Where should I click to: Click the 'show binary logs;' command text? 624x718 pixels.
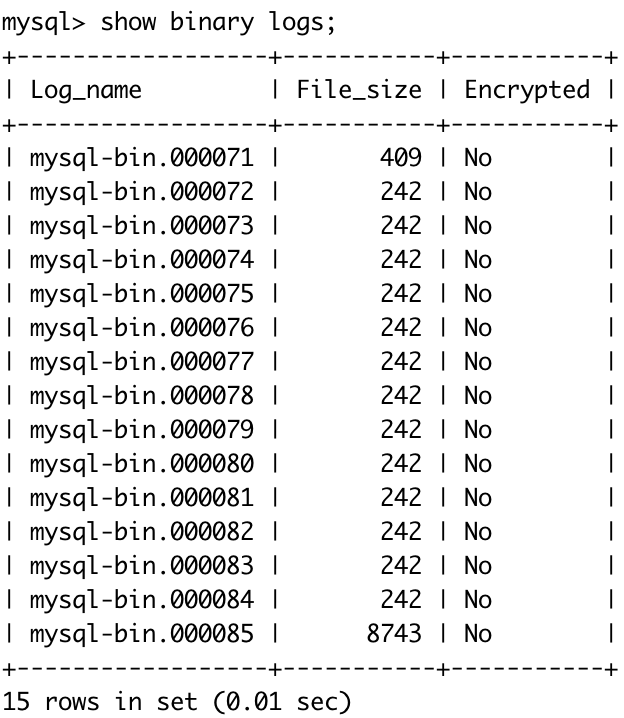tap(218, 23)
